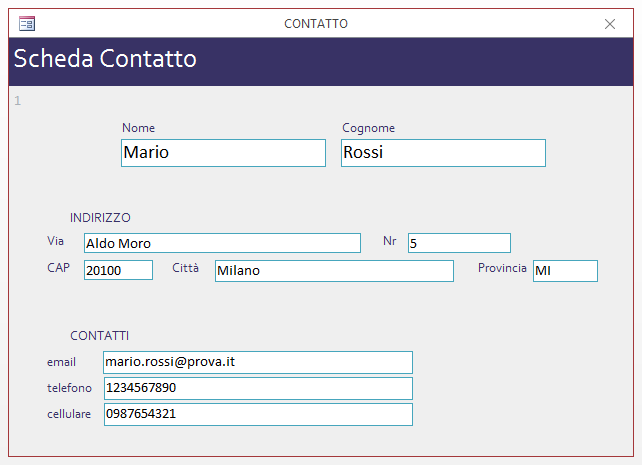Click the email label

coord(61,362)
